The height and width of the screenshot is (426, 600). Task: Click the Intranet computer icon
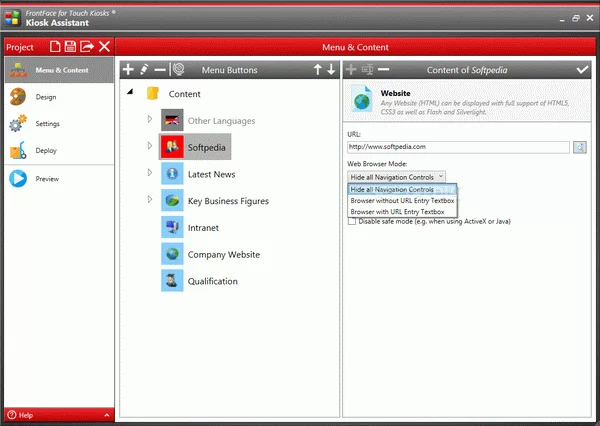point(172,227)
